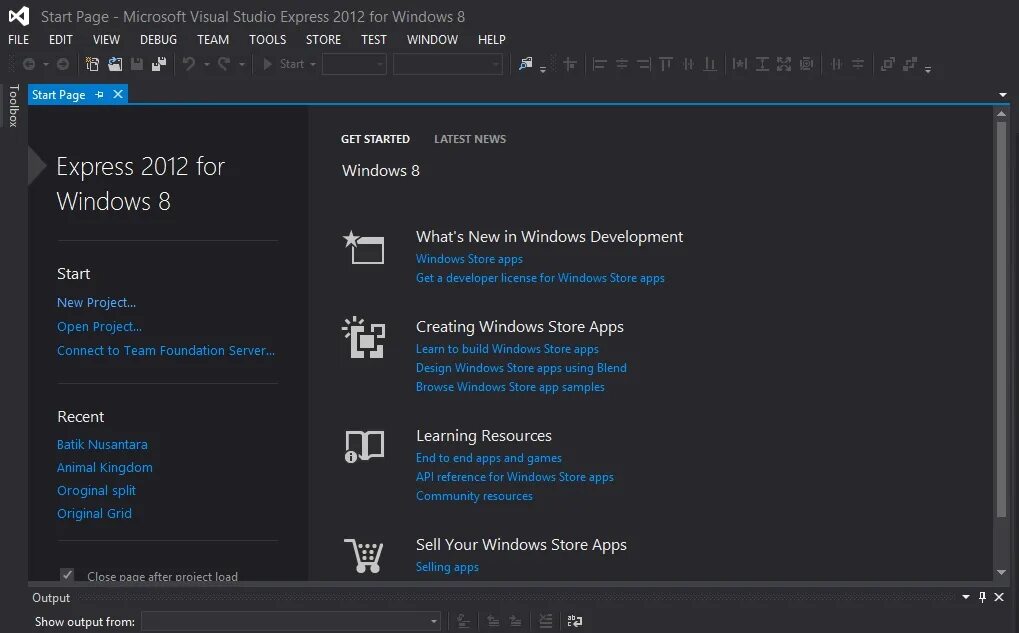Click the Navigate Backward arrow icon
The image size is (1019, 633).
[29, 64]
